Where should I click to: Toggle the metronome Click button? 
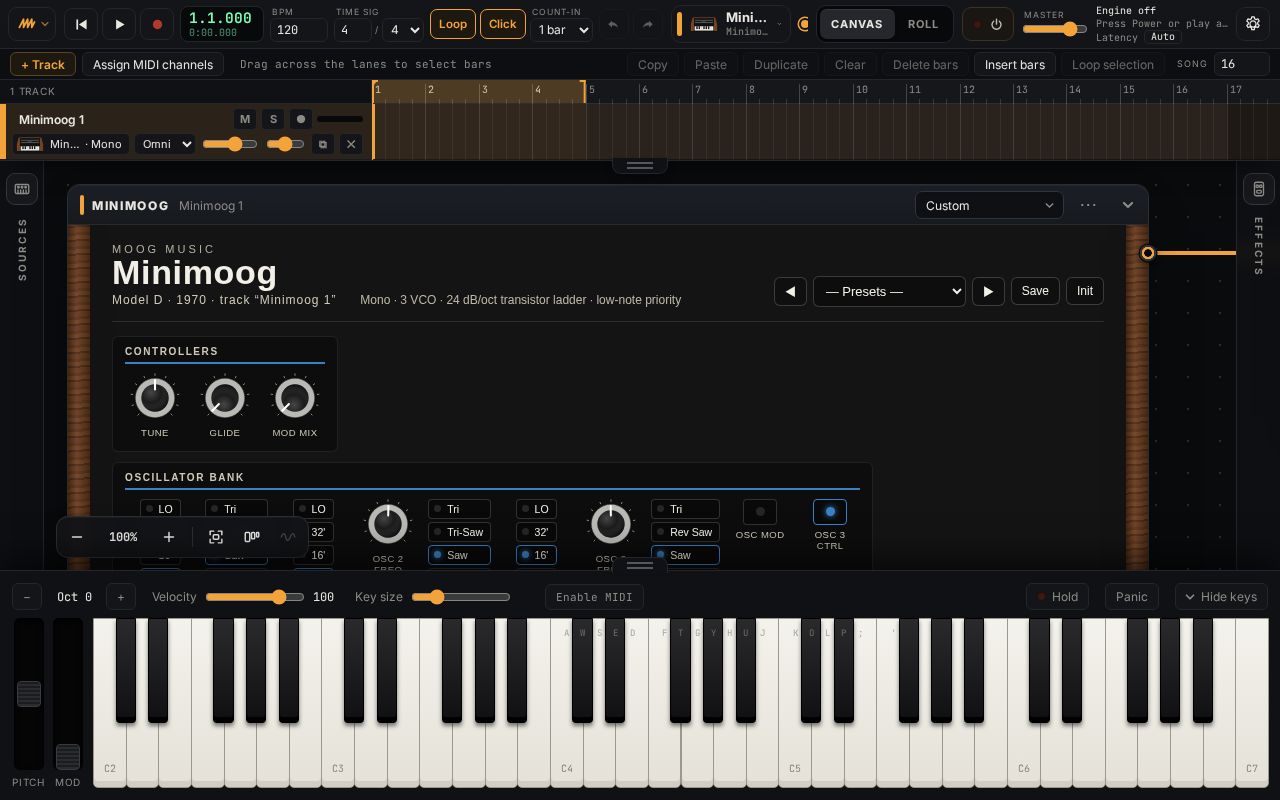click(503, 24)
